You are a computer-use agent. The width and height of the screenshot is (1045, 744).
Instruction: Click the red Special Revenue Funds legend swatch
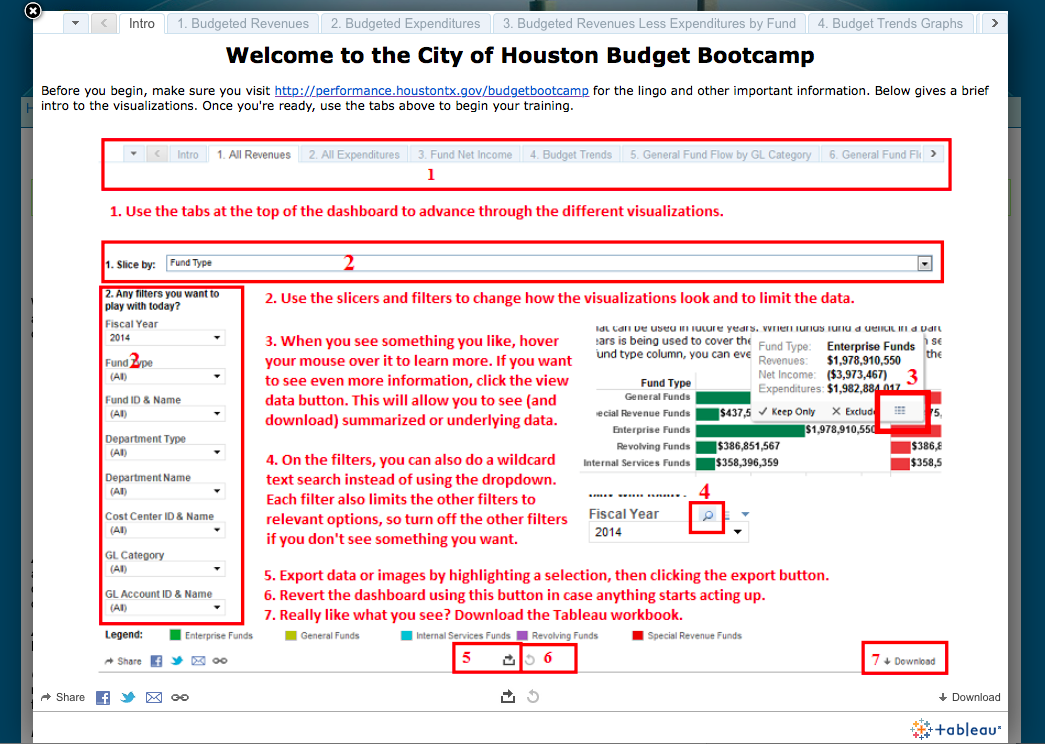[637, 635]
